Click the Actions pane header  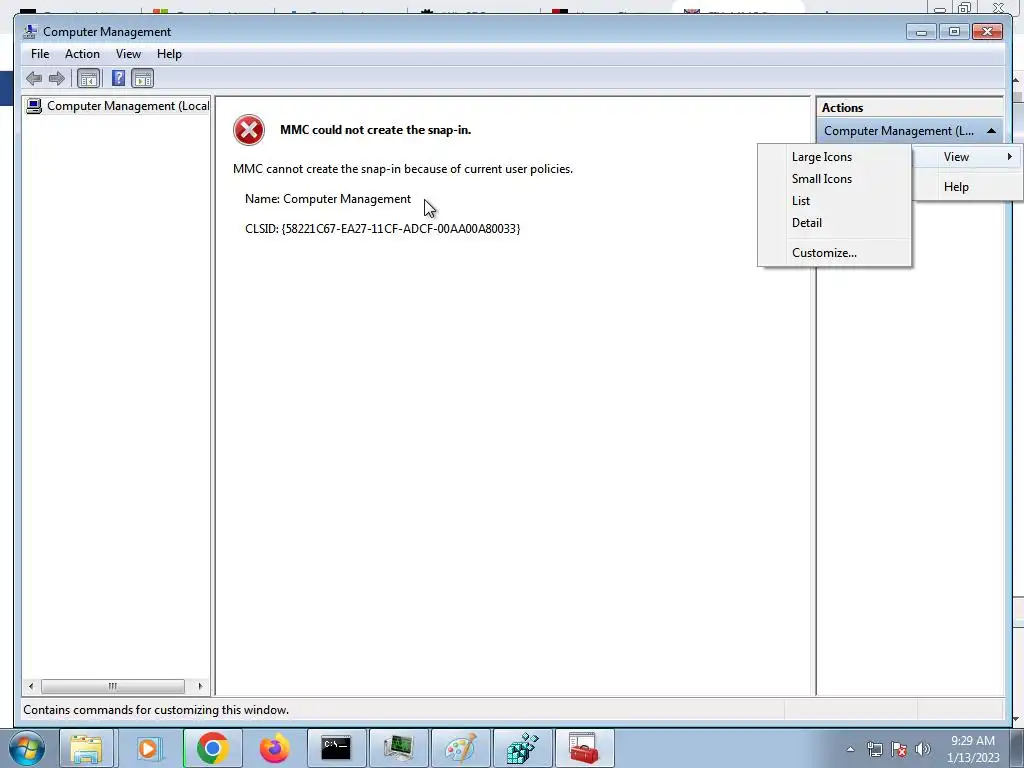pyautogui.click(x=910, y=108)
